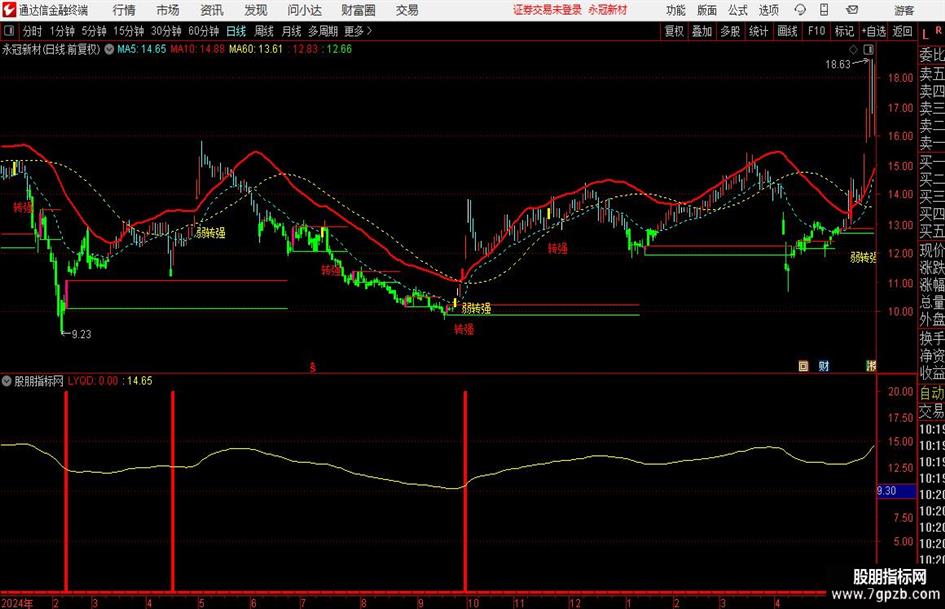Click the 永冠新材 stock name in title bar
The image size is (945, 609).
[x=608, y=10]
